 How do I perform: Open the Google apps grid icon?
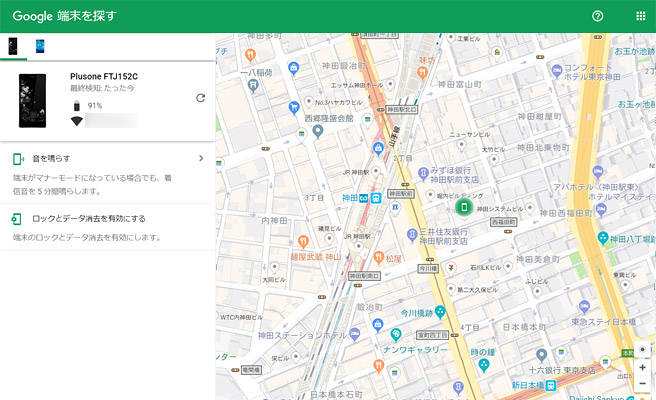click(x=641, y=16)
